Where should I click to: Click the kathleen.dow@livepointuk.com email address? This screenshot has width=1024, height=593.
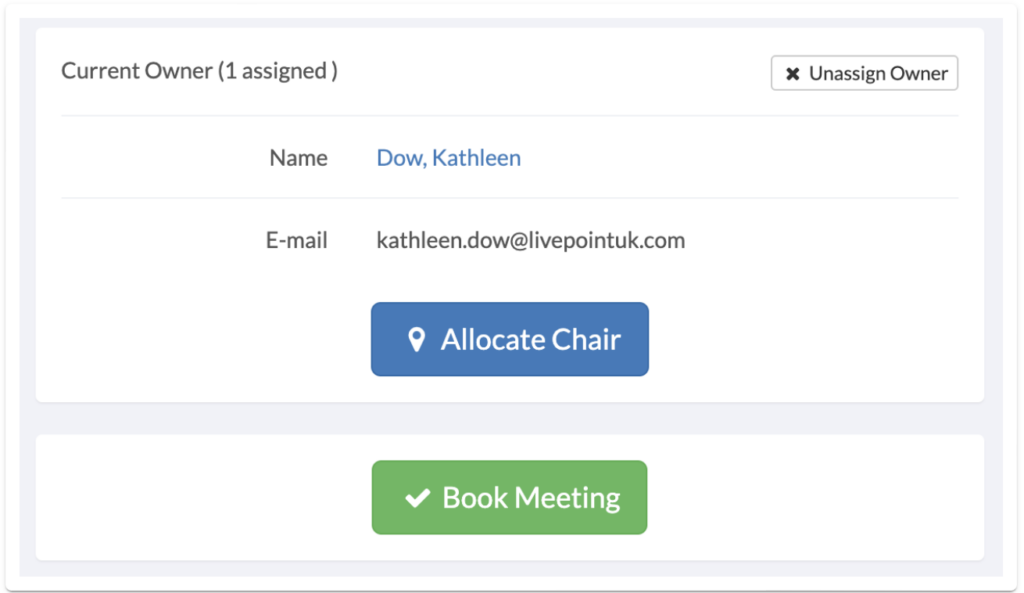point(530,240)
